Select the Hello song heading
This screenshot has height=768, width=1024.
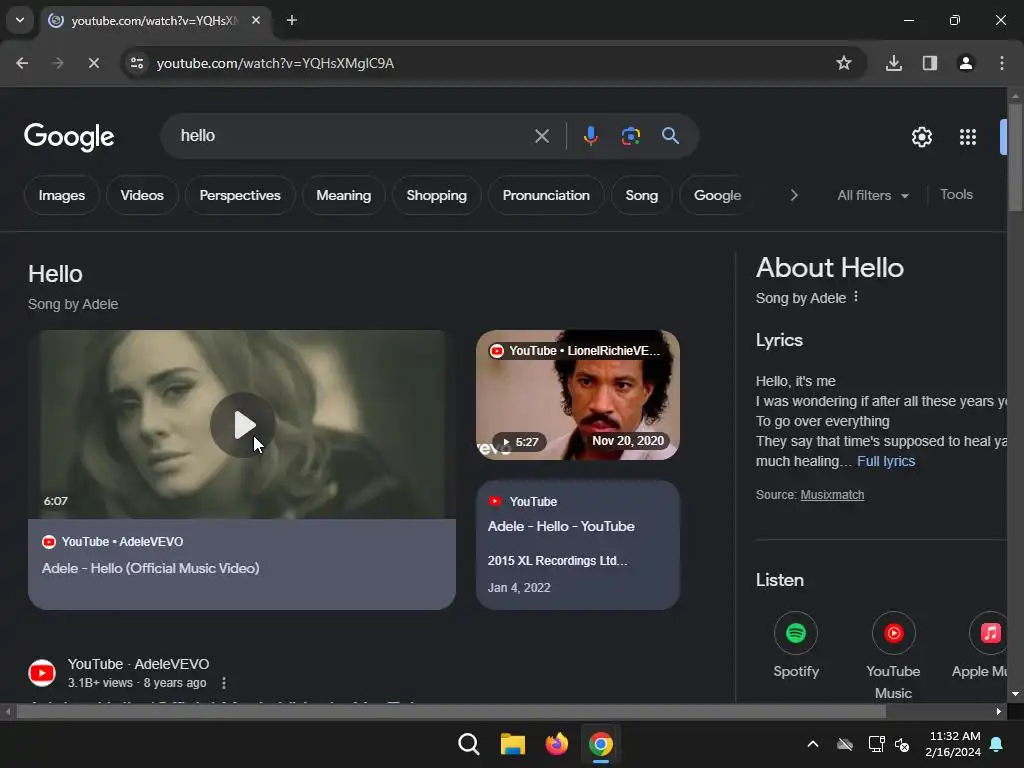(x=56, y=274)
